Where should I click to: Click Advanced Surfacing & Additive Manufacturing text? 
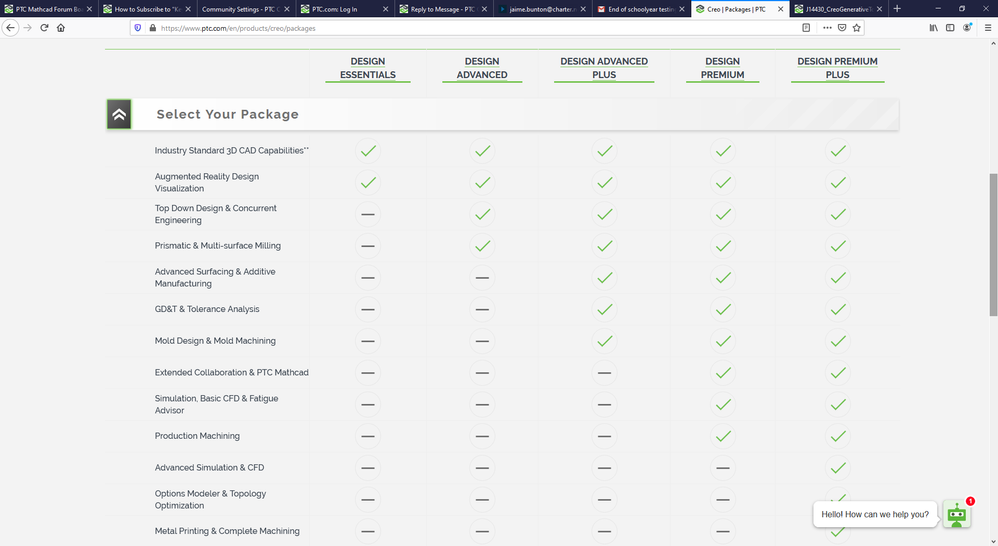pyautogui.click(x=215, y=277)
